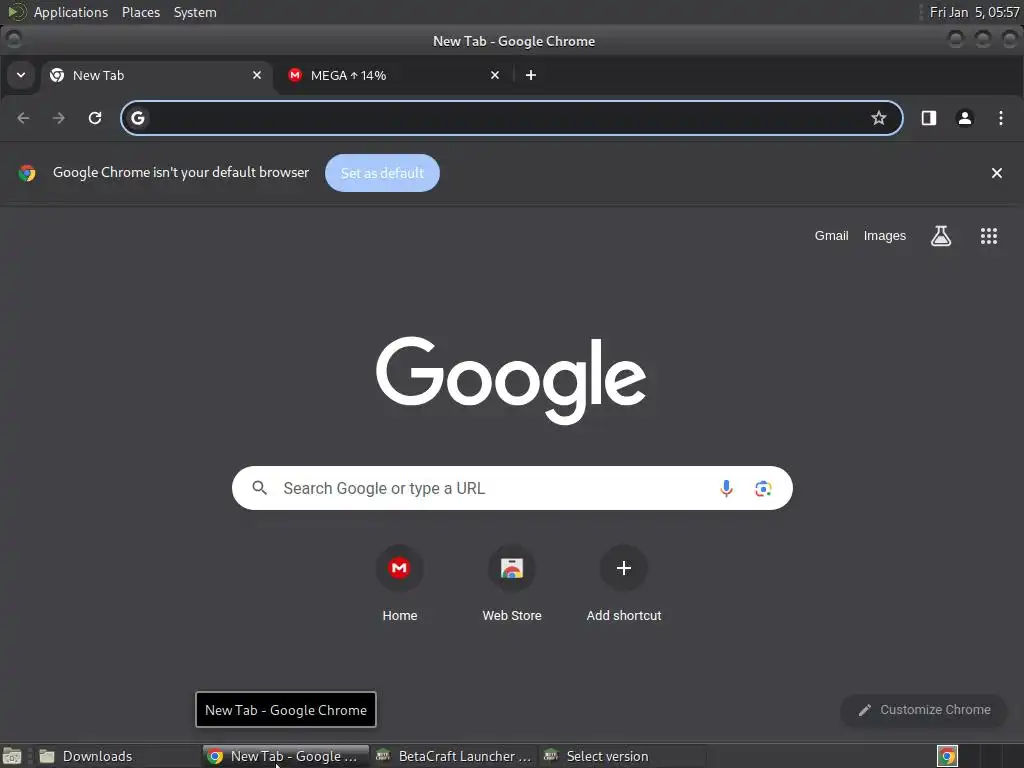Viewport: 1024px width, 768px height.
Task: Click the Google icon in address bar
Action: click(x=138, y=118)
